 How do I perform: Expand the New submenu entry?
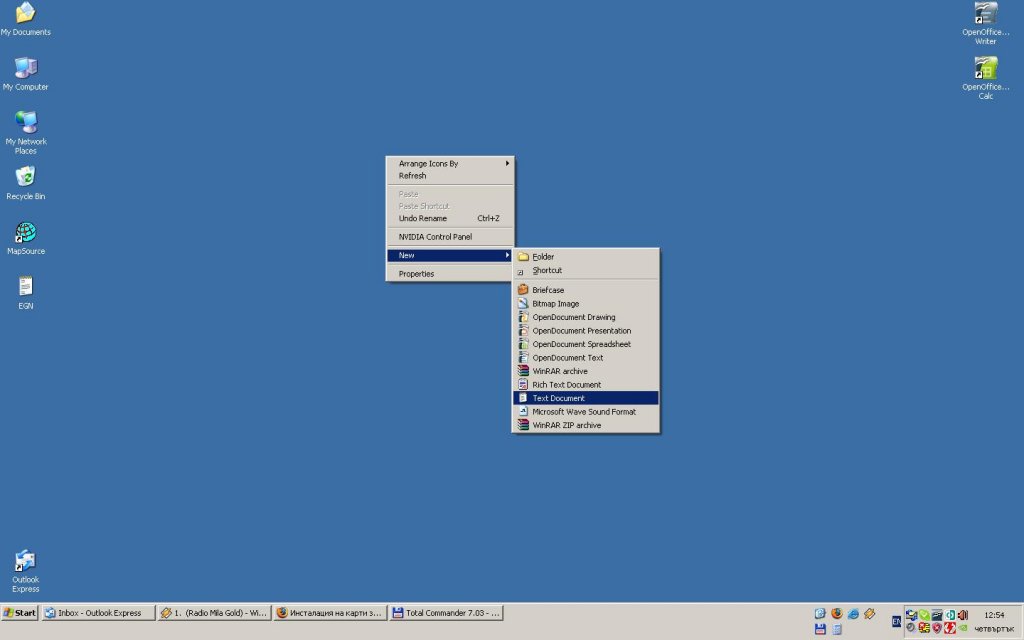(450, 255)
